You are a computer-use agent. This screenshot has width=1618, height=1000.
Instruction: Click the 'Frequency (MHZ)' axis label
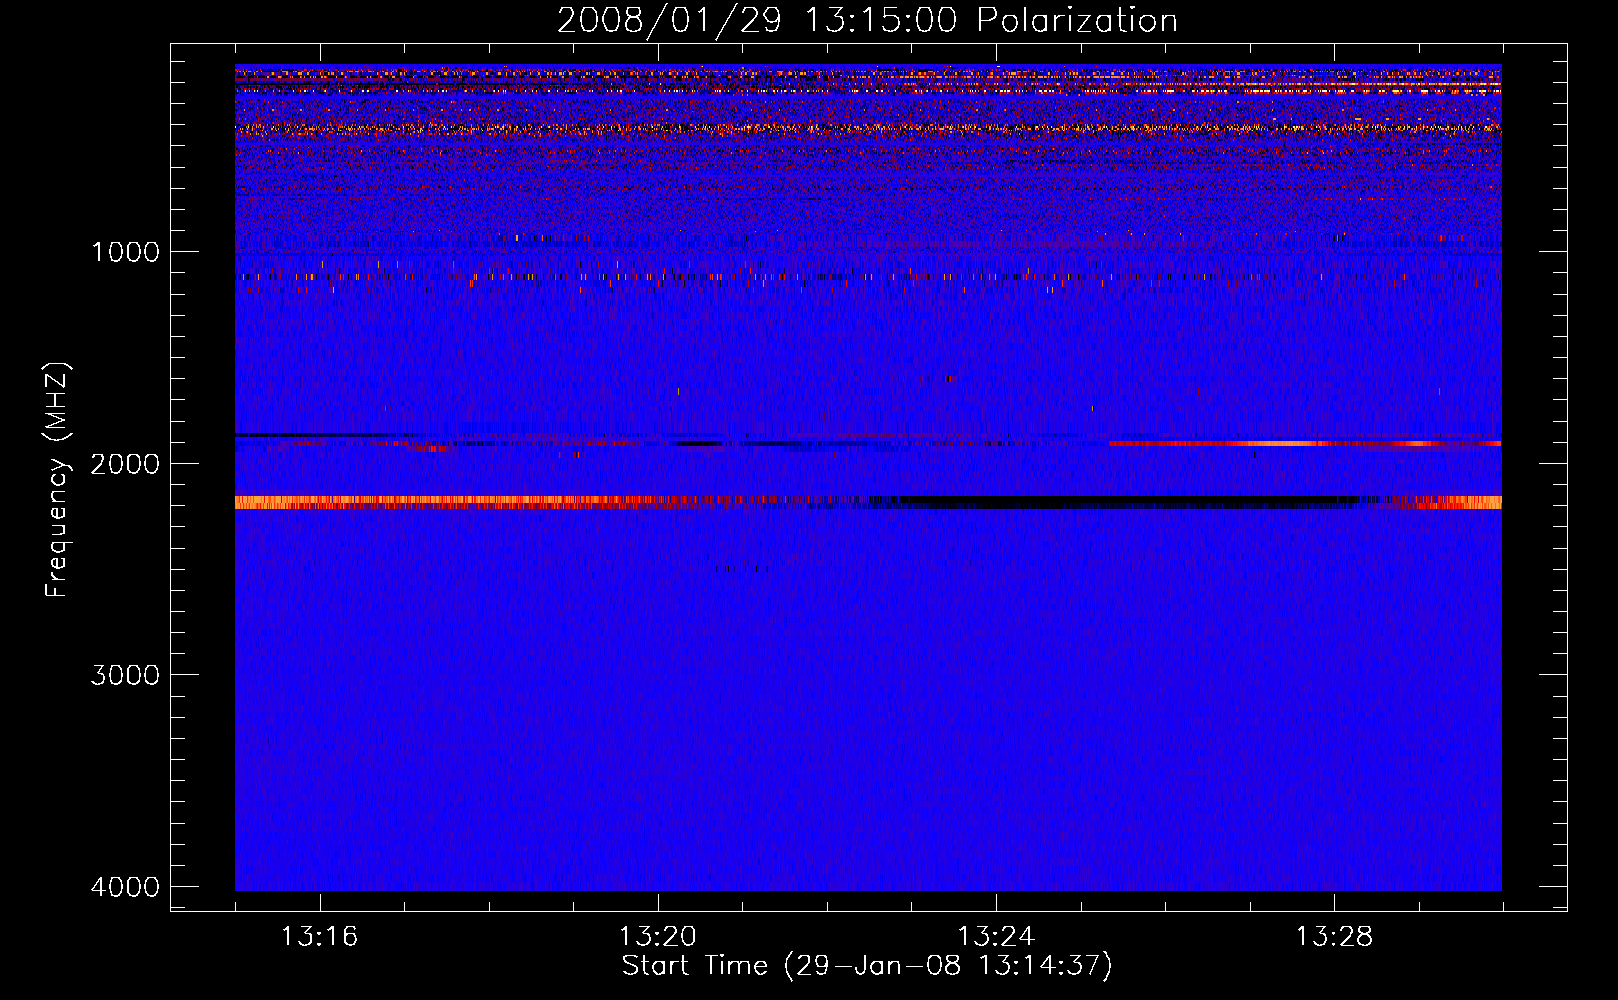[x=58, y=480]
